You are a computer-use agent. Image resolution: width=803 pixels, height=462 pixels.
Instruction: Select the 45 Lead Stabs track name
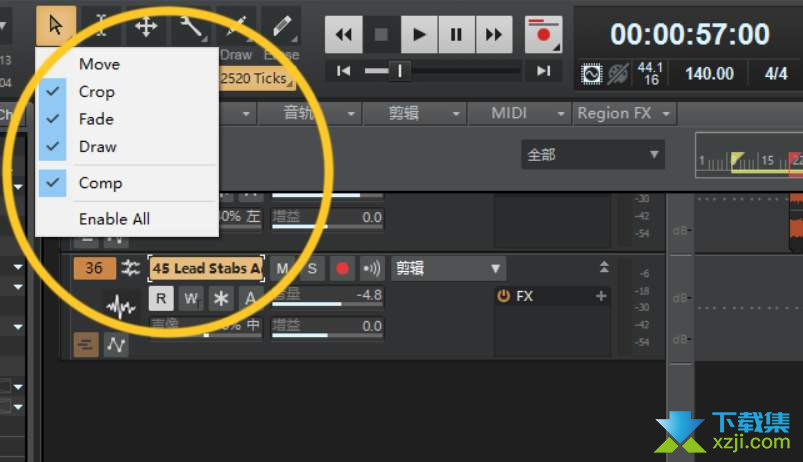click(206, 268)
